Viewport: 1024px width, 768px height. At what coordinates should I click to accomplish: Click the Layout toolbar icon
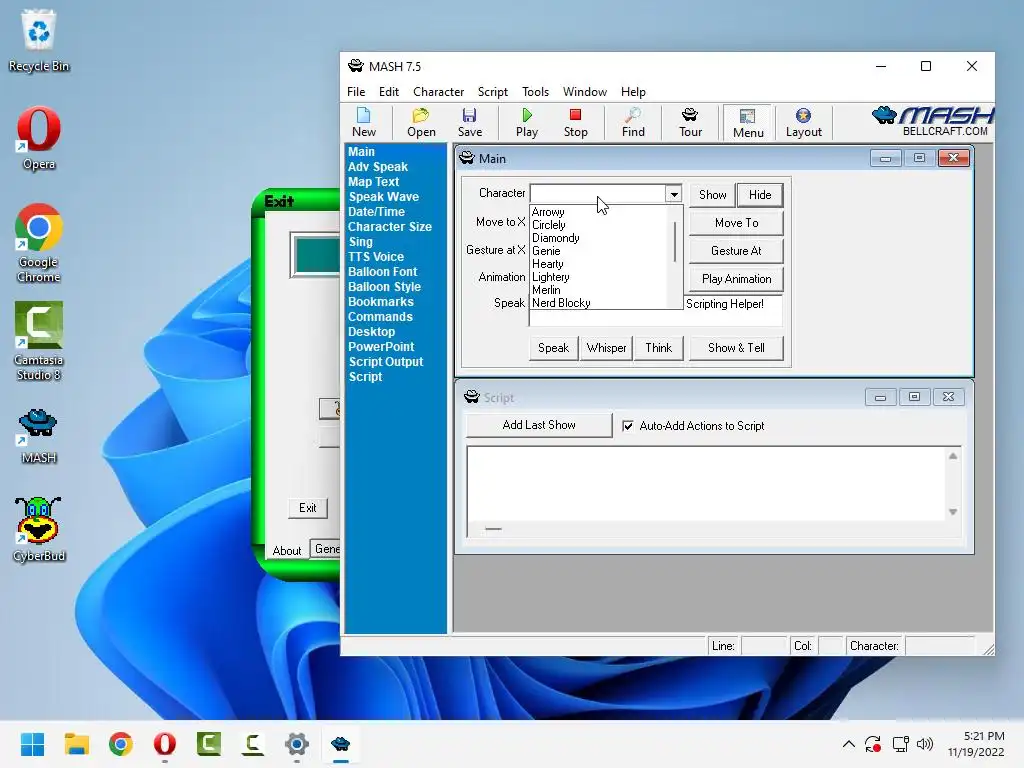coord(803,123)
